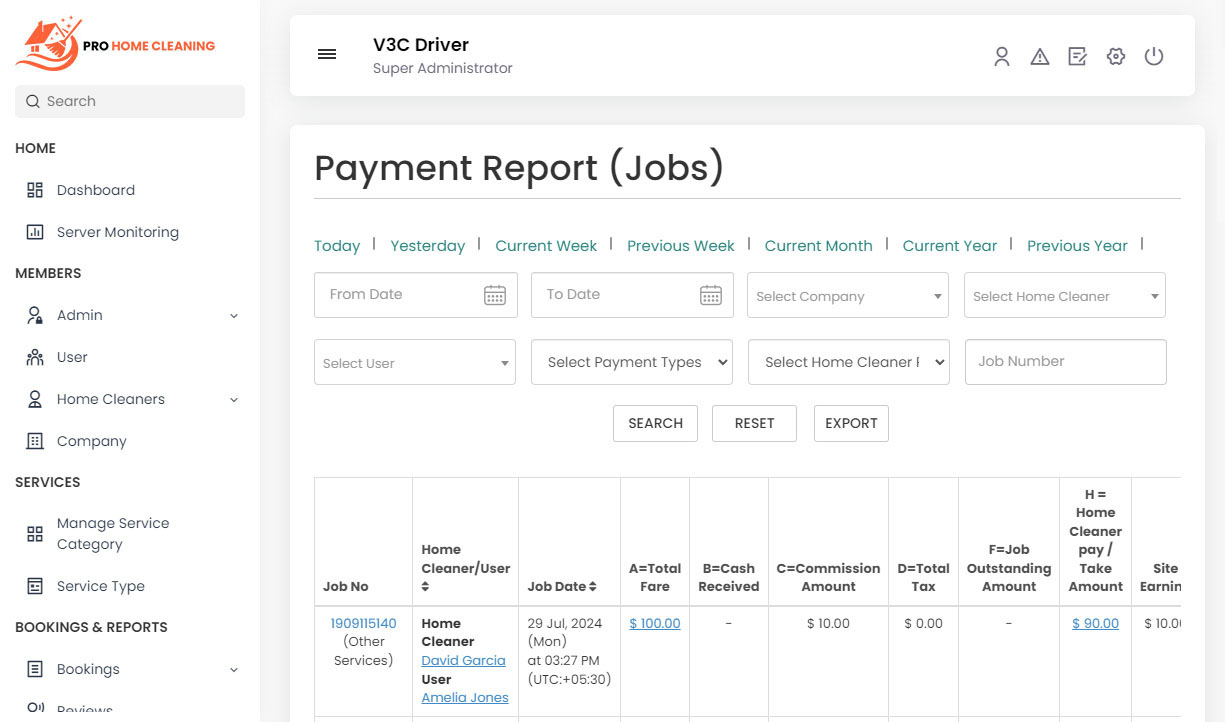This screenshot has width=1225, height=722.
Task: Switch to the Previous Week filter
Action: [681, 245]
